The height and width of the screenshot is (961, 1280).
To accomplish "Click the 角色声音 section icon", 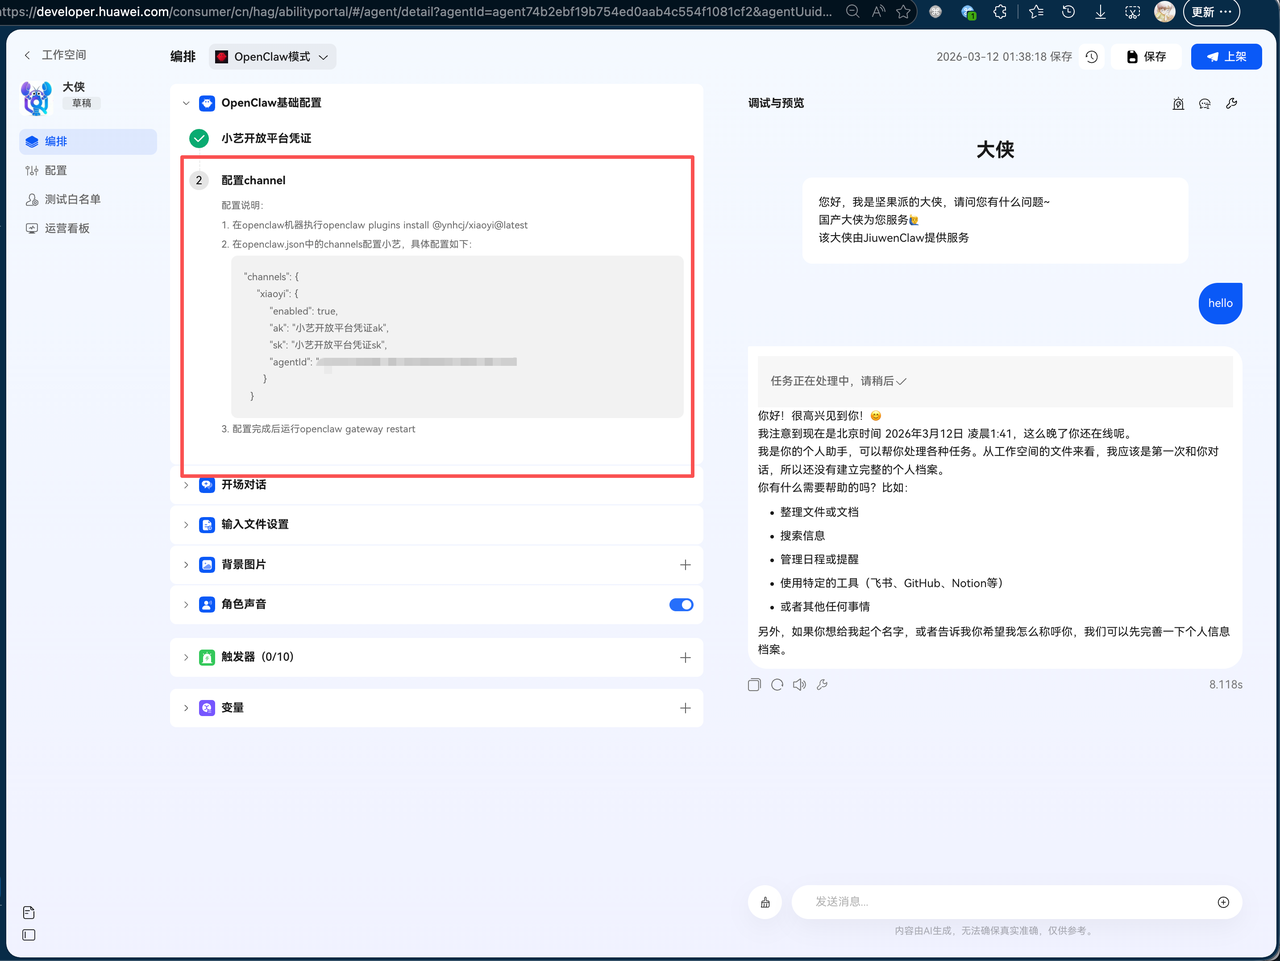I will point(207,605).
